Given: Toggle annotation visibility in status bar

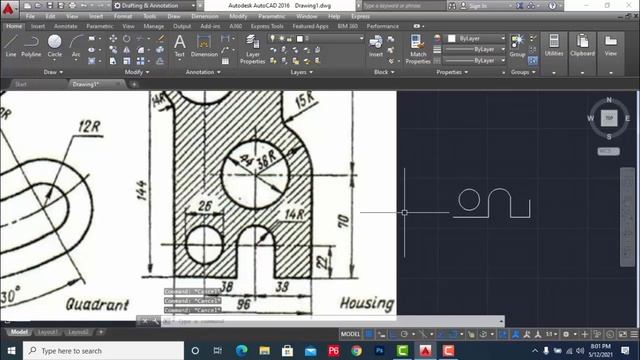Looking at the screenshot, I should [516, 334].
